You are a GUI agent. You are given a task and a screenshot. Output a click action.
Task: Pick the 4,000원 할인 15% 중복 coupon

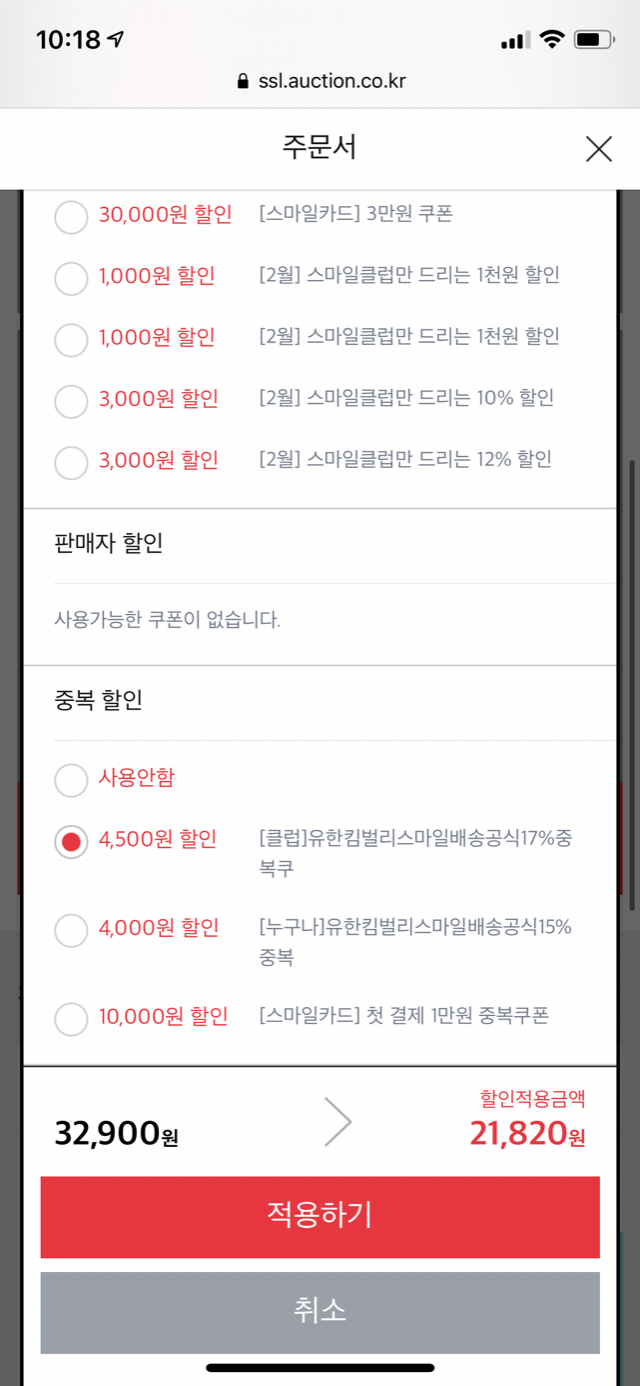pos(71,930)
